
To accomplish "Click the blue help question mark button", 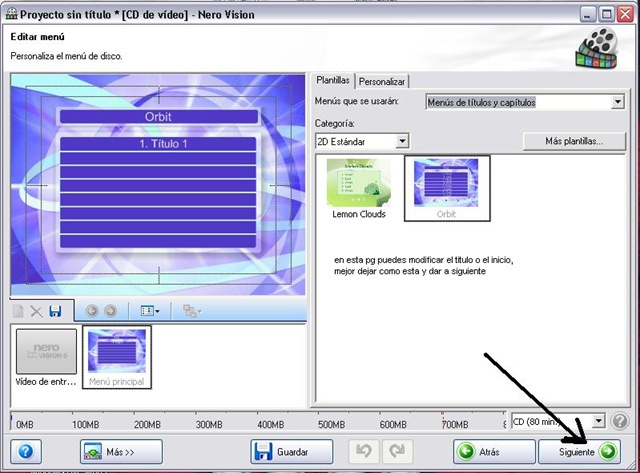I will tap(26, 451).
